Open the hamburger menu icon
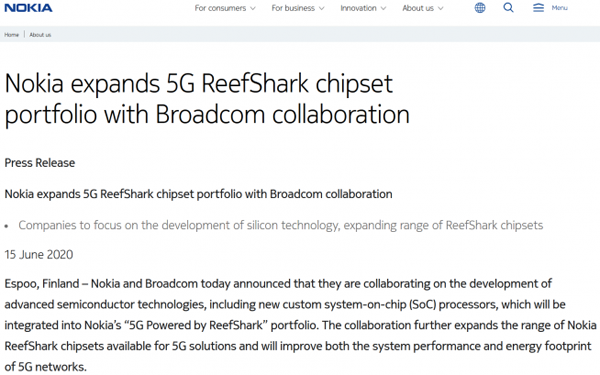The image size is (600, 375). [x=538, y=8]
